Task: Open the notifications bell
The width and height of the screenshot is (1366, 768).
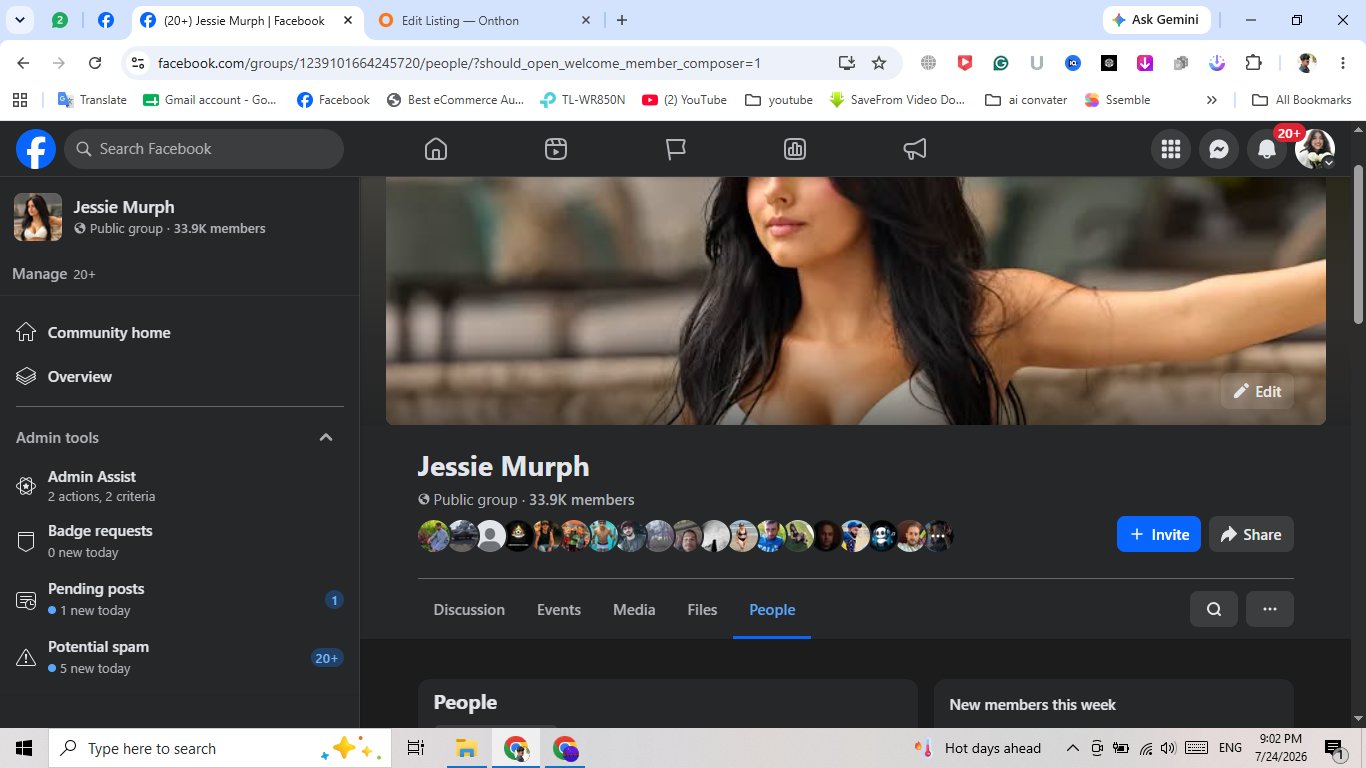Action: pyautogui.click(x=1267, y=149)
